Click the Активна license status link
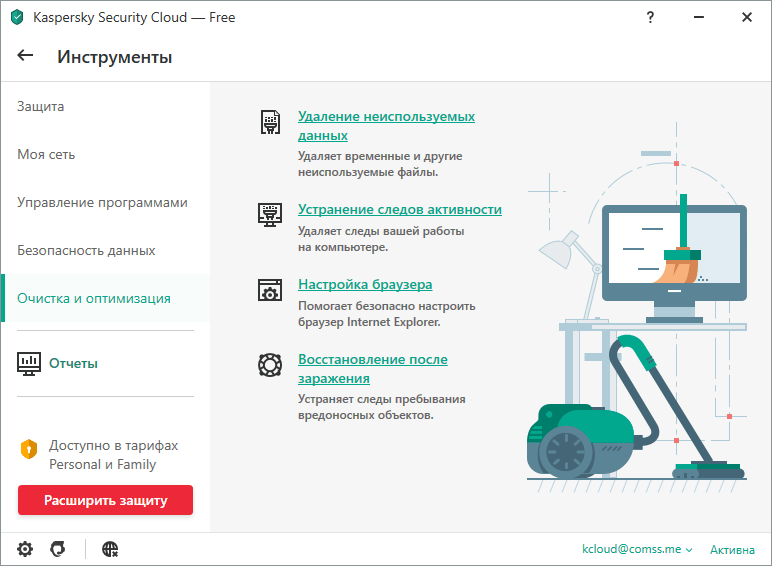772x566 pixels. coord(732,550)
